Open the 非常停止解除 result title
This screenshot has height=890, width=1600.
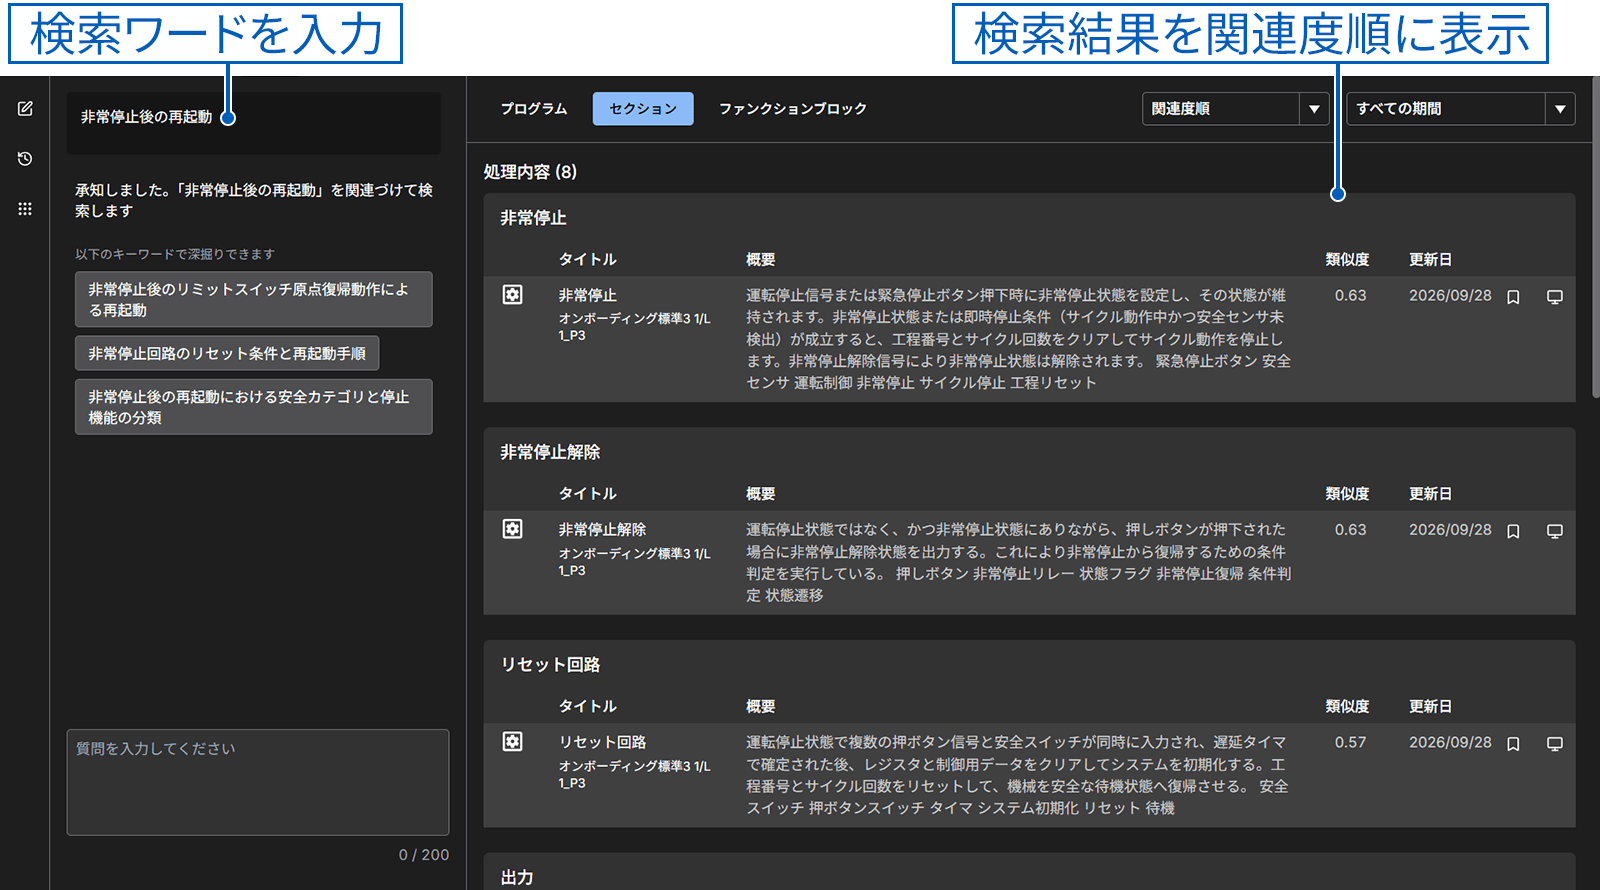(x=603, y=530)
